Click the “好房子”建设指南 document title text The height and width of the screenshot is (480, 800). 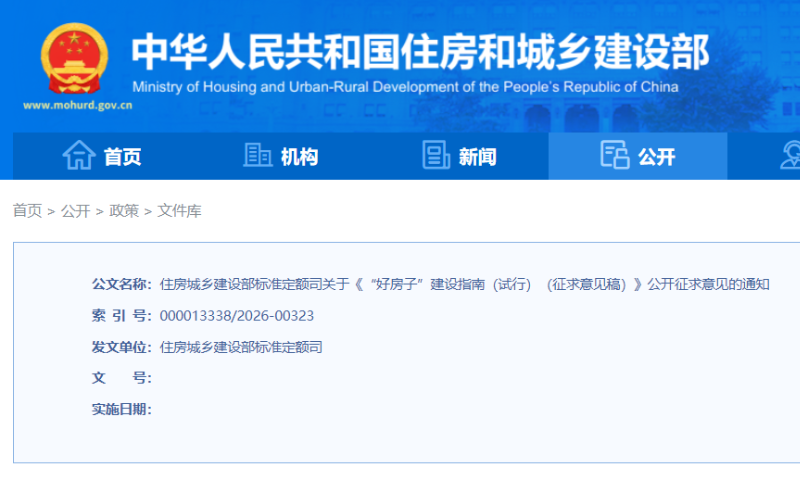tap(464, 284)
